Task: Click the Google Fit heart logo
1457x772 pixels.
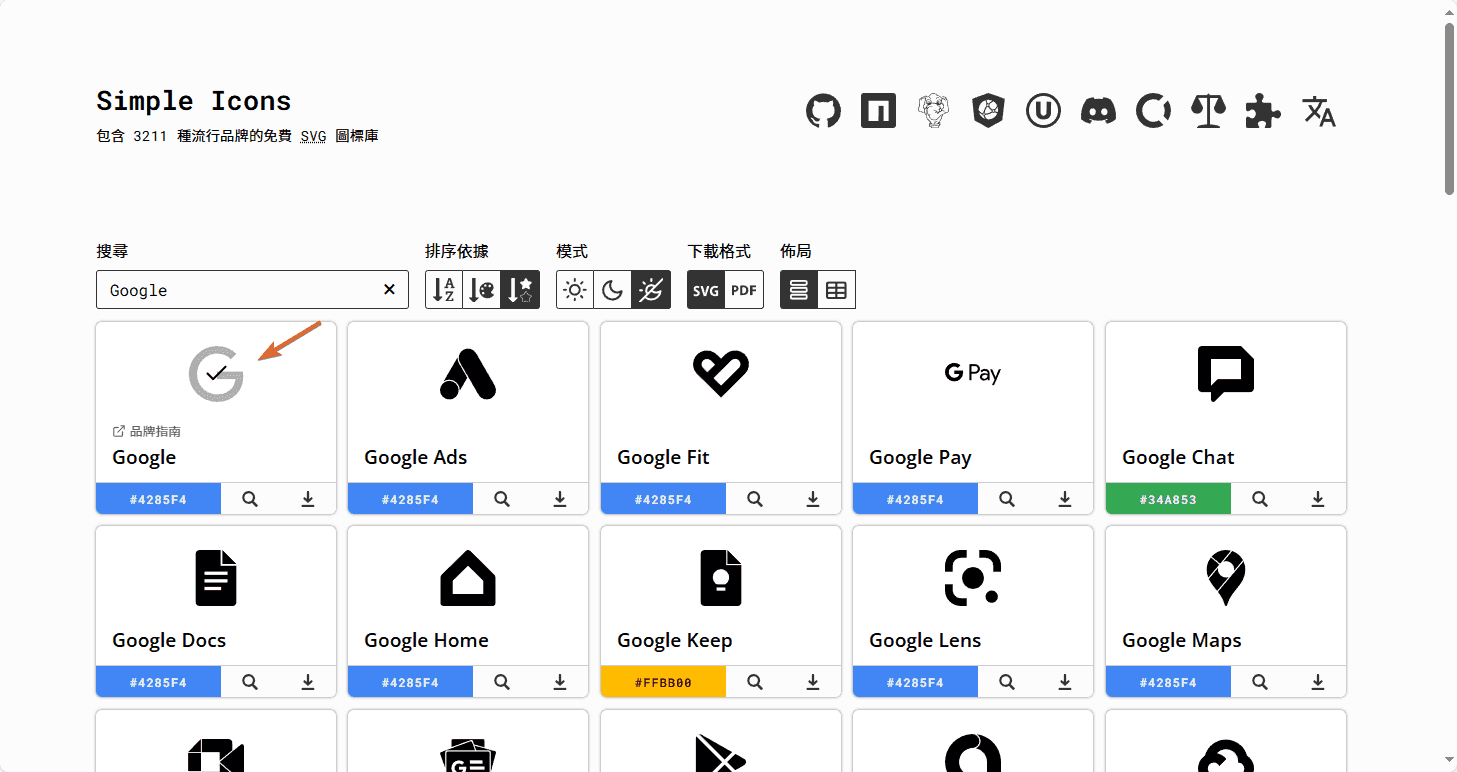Action: pos(721,374)
